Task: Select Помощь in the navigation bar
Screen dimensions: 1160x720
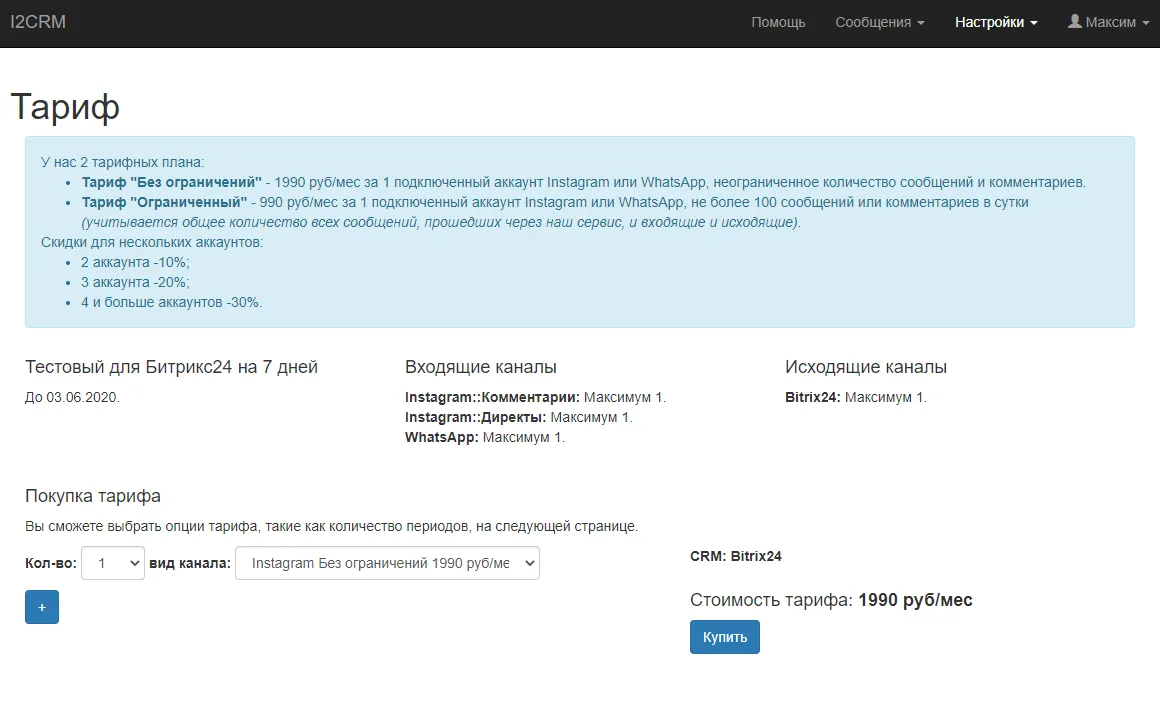Action: tap(778, 21)
